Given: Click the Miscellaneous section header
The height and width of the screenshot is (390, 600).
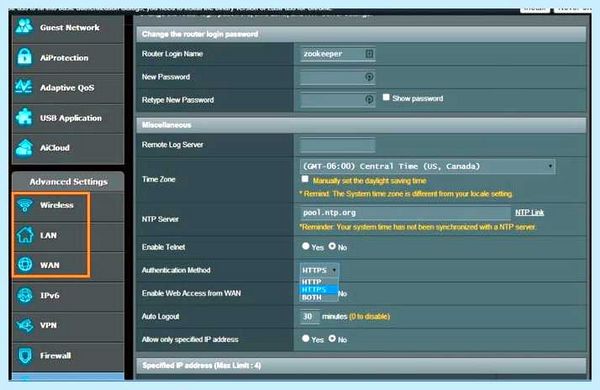Looking at the screenshot, I should pyautogui.click(x=361, y=125).
